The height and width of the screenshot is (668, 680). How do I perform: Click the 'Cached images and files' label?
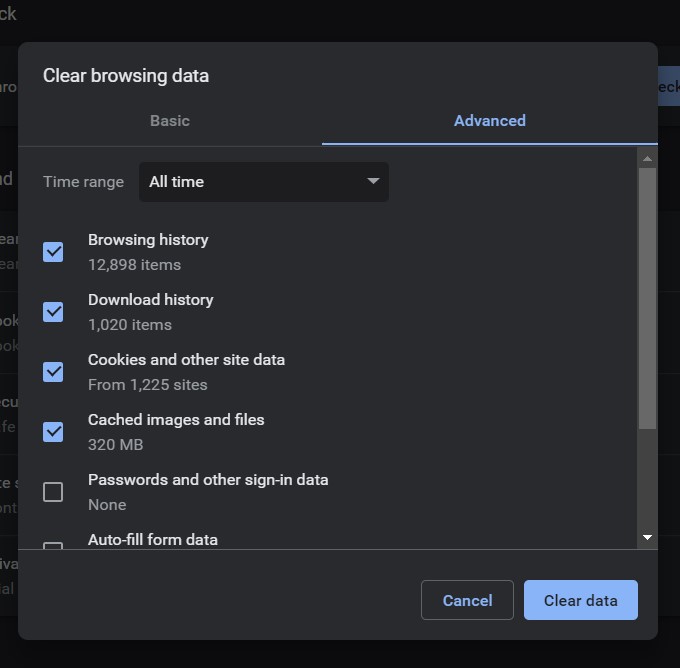tap(176, 420)
